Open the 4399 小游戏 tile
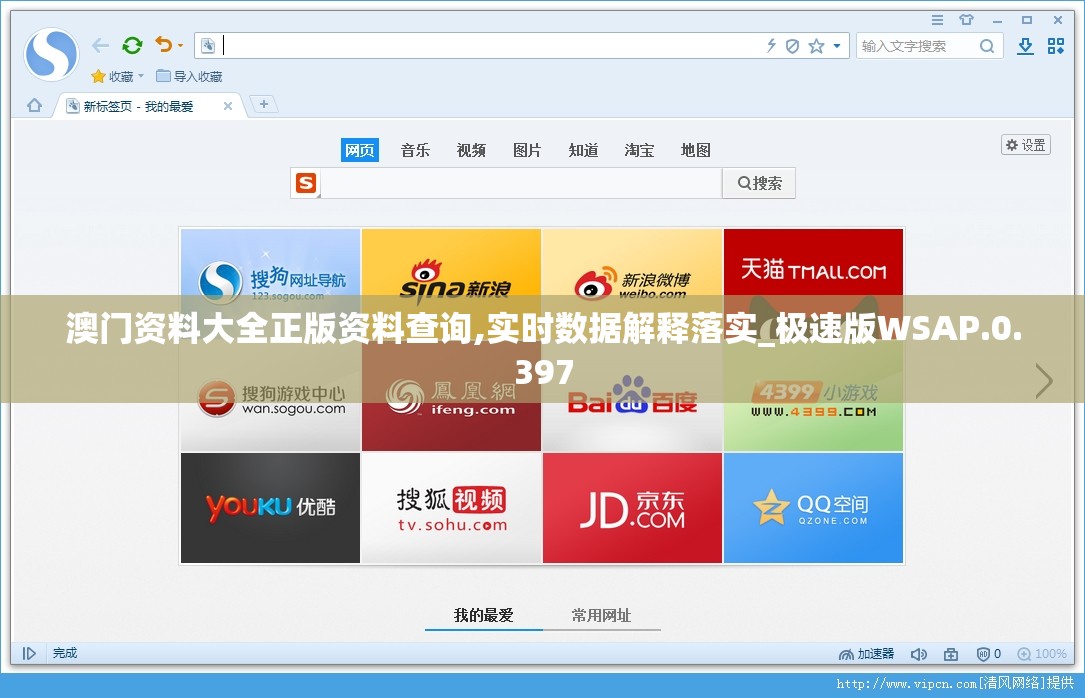This screenshot has height=698, width=1085. [813, 396]
